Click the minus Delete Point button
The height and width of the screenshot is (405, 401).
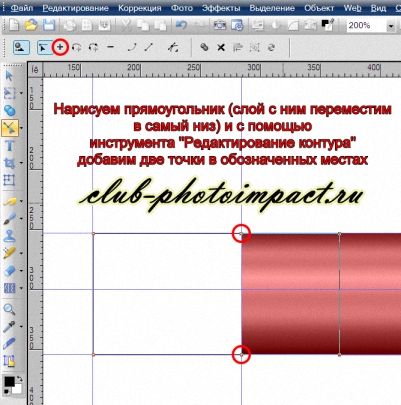point(111,47)
